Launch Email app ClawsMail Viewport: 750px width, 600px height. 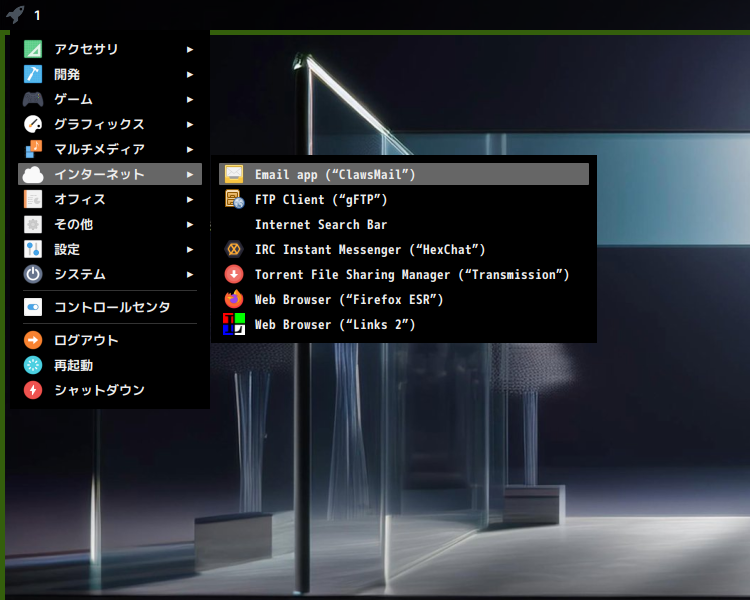[404, 174]
